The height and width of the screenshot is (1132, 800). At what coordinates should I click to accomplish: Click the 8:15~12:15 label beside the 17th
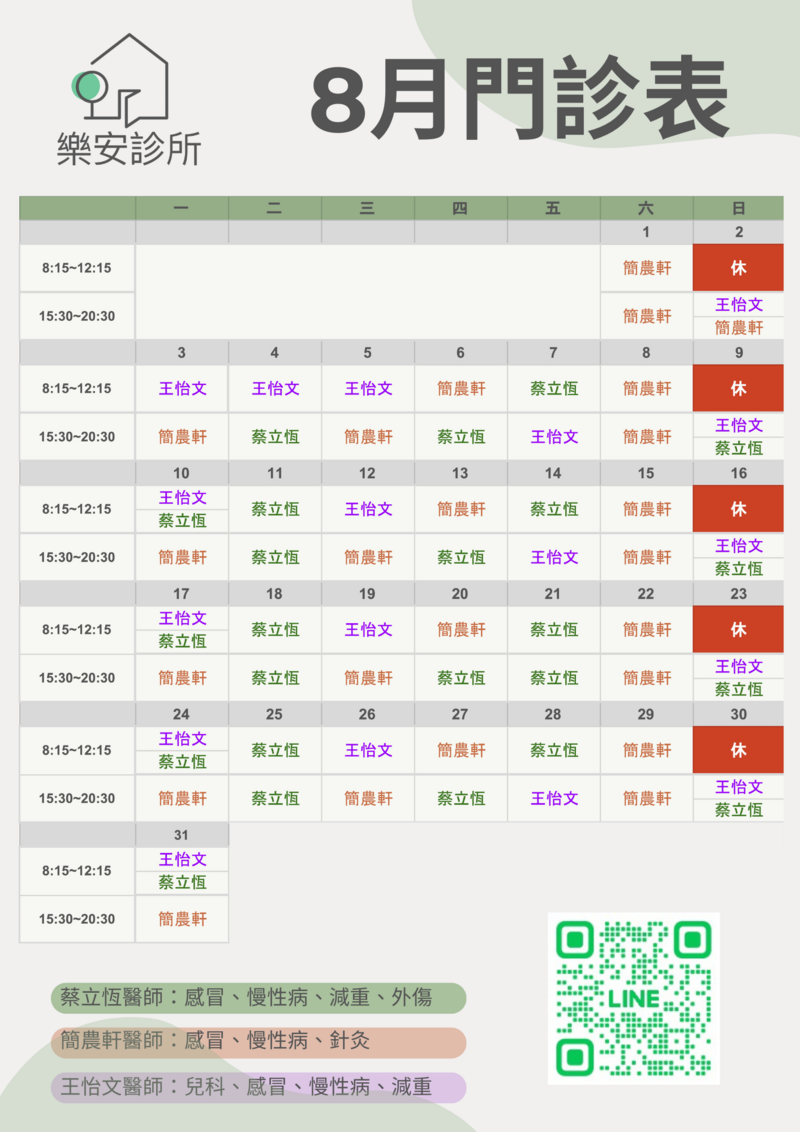(x=77, y=630)
